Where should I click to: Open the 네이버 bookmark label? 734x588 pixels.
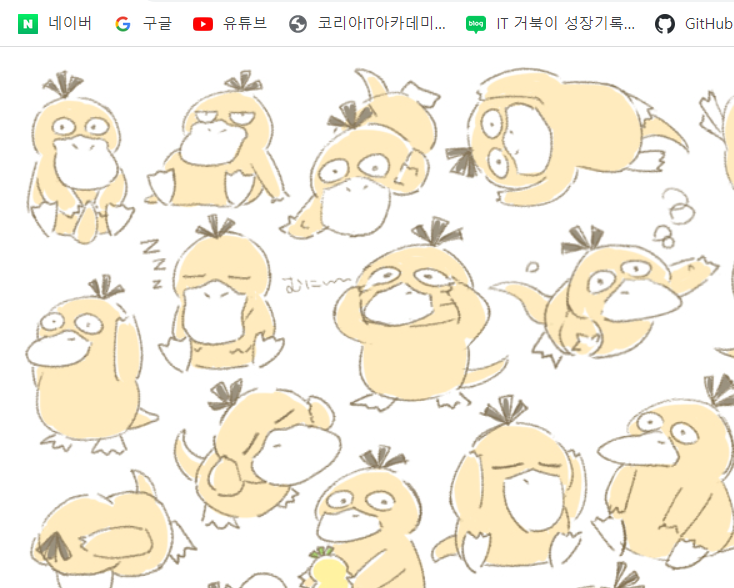[x=70, y=23]
